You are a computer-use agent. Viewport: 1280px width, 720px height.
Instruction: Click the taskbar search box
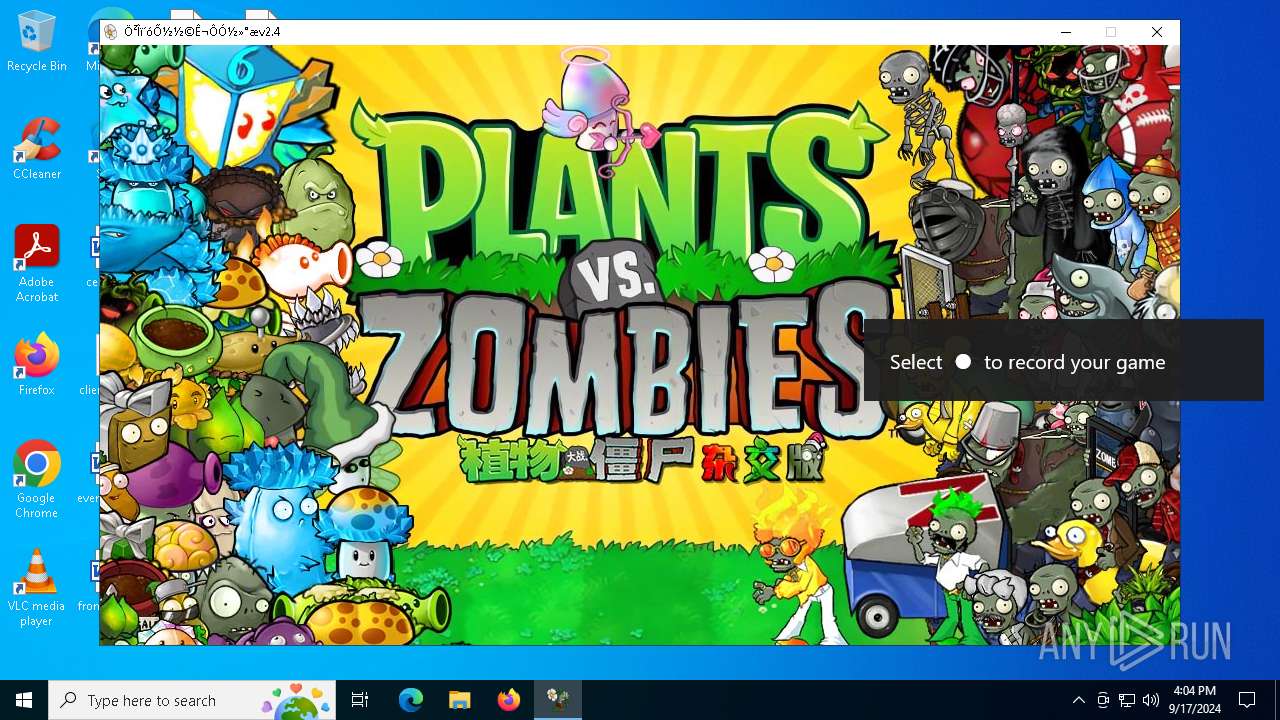192,700
